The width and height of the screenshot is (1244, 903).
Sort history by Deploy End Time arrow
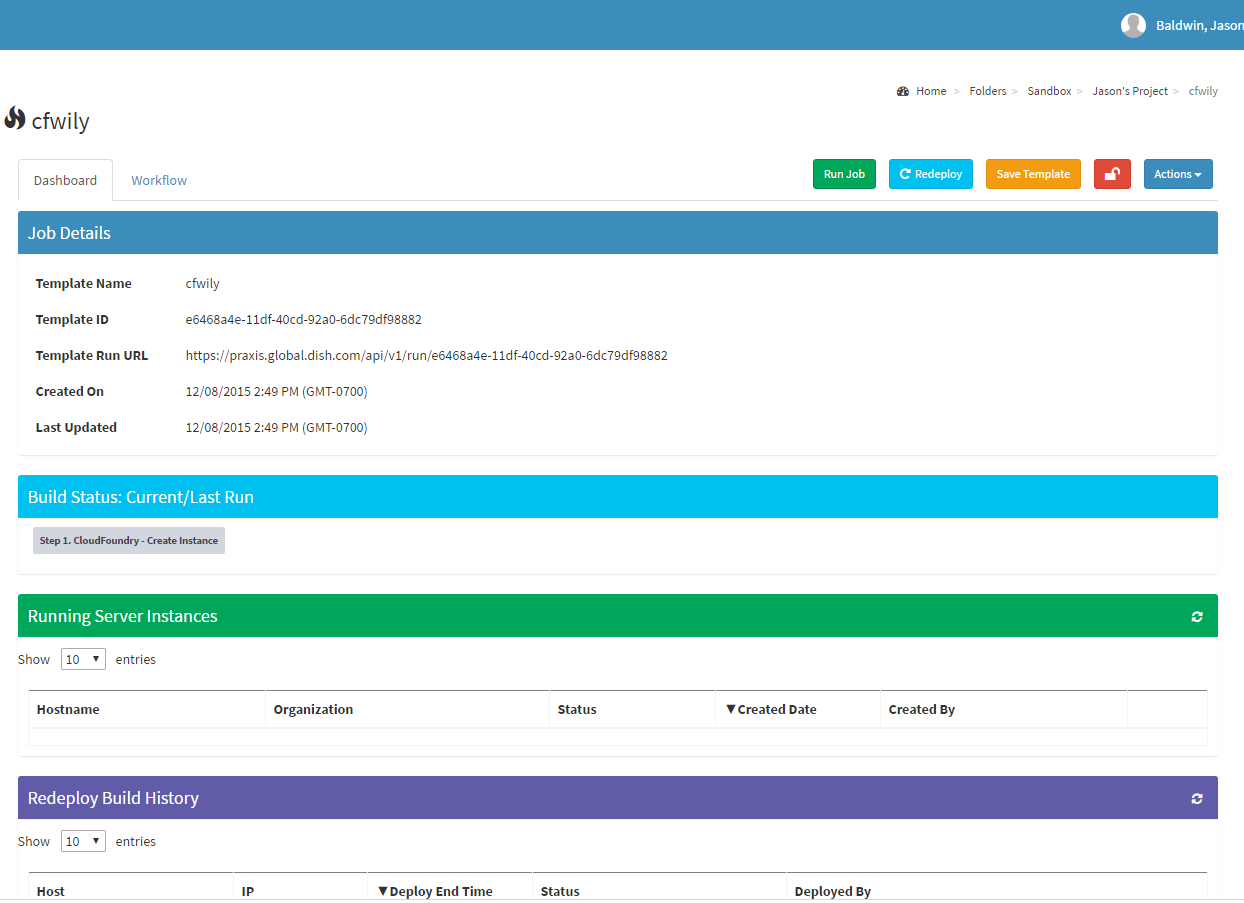pos(383,891)
